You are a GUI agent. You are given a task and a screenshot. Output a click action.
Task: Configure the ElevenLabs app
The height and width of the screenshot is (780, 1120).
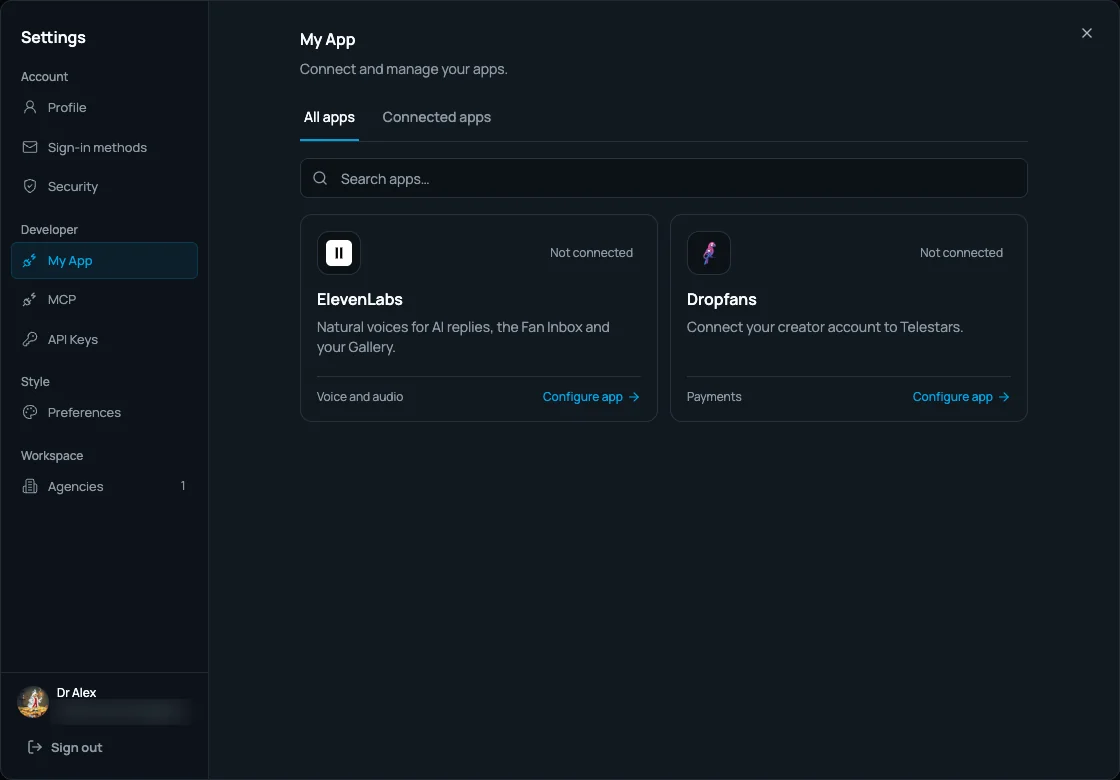591,396
